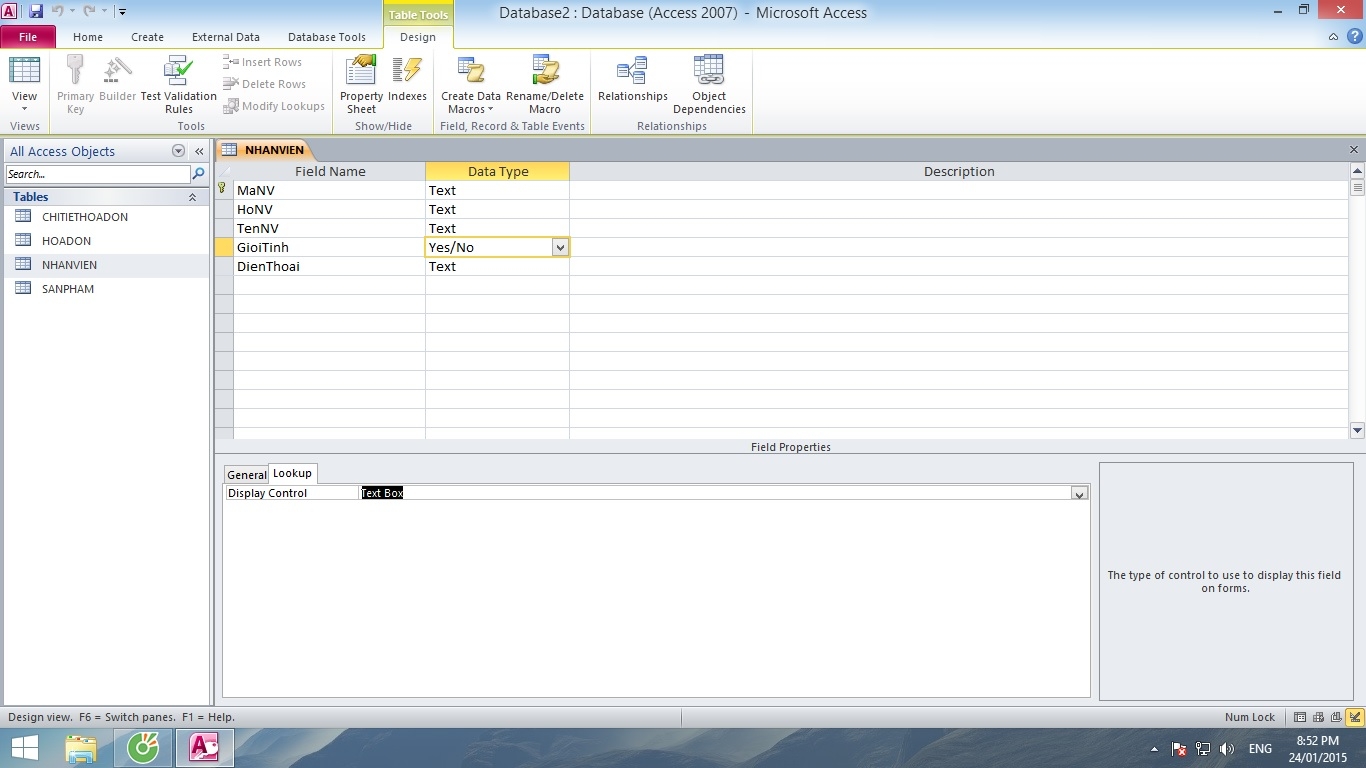Set Primary Key on selected field
The image size is (1366, 768).
75,84
